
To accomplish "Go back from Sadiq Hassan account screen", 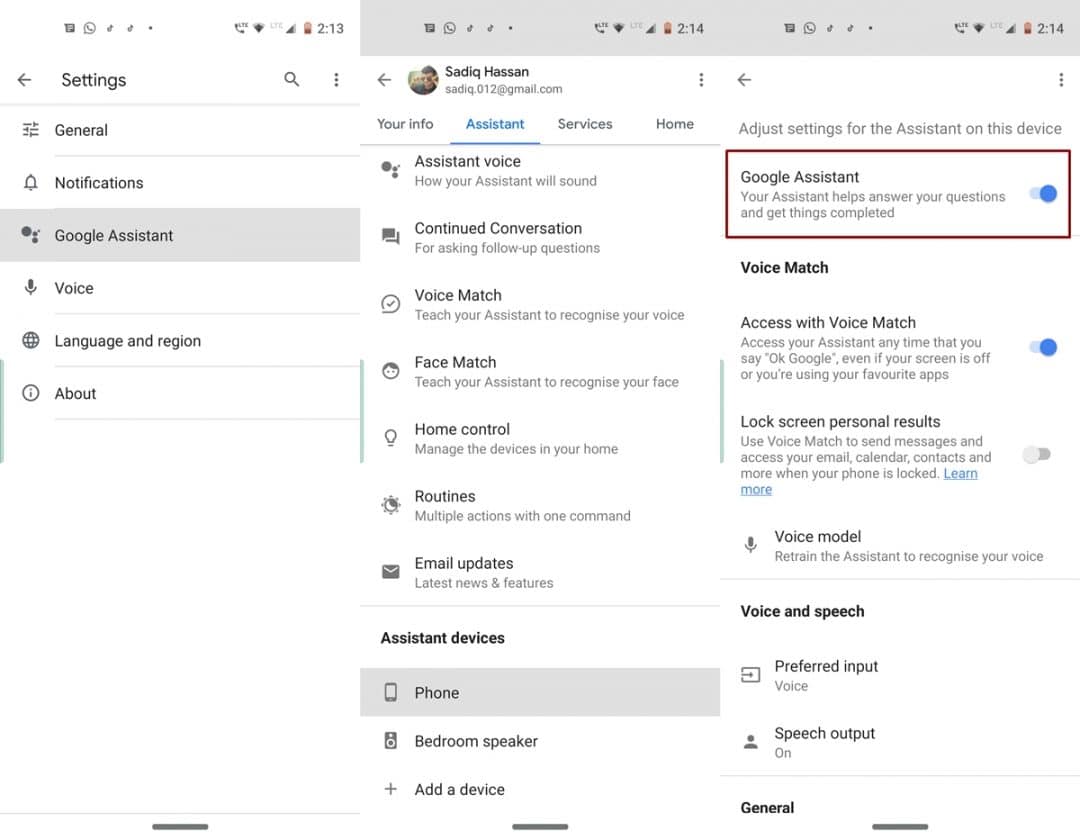I will [x=384, y=80].
